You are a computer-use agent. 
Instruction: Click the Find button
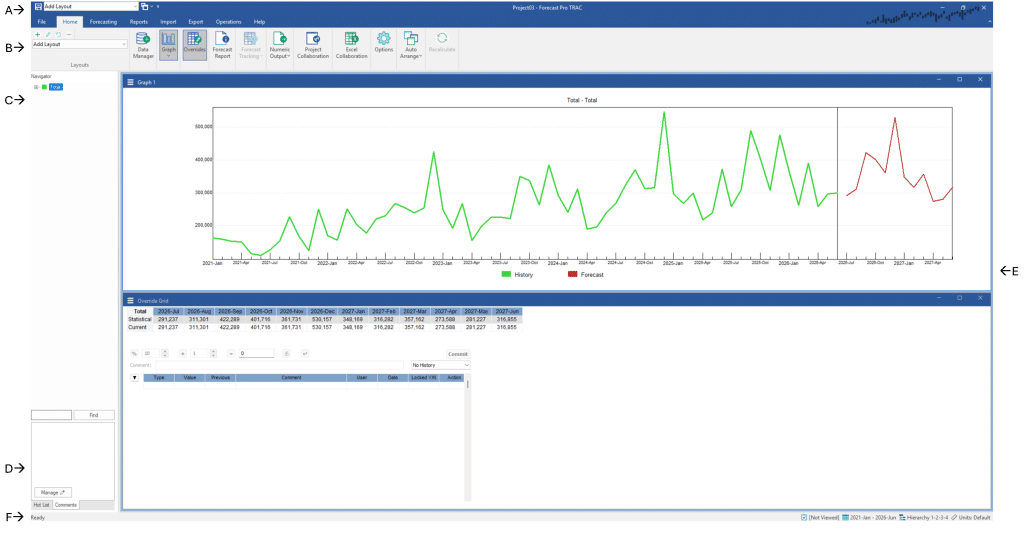tap(94, 414)
